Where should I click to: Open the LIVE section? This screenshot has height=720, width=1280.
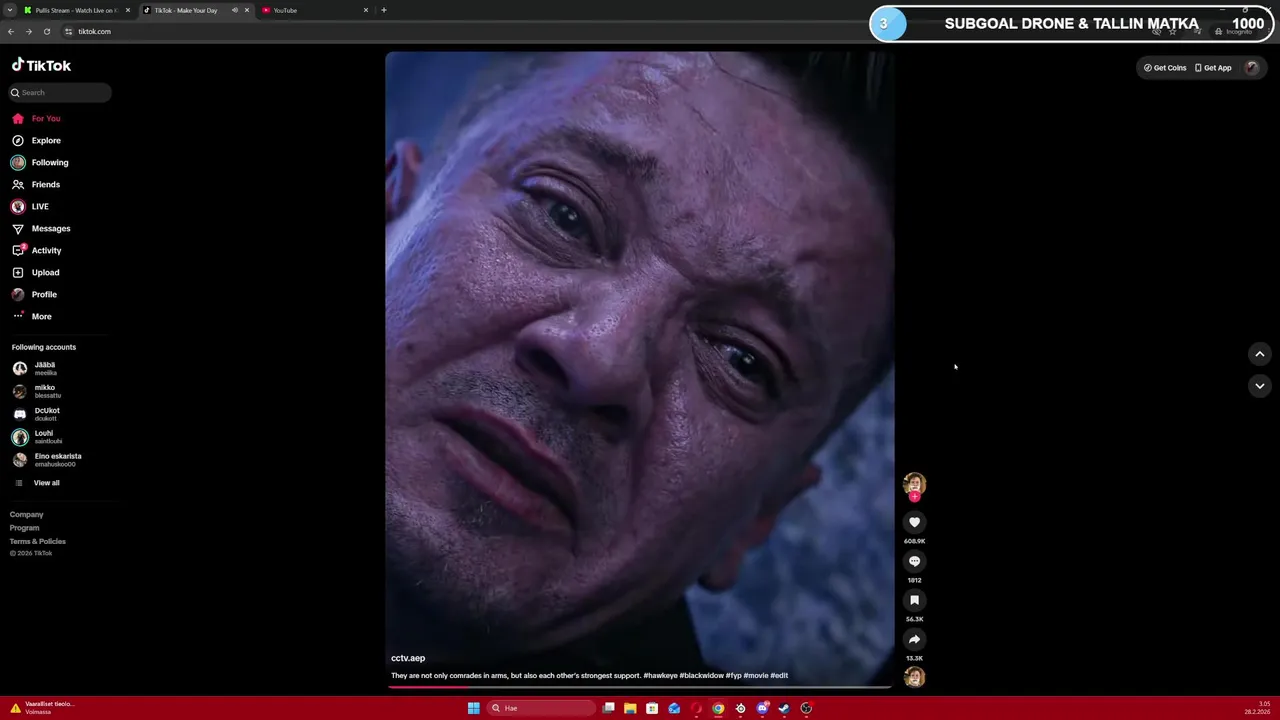[x=30, y=206]
